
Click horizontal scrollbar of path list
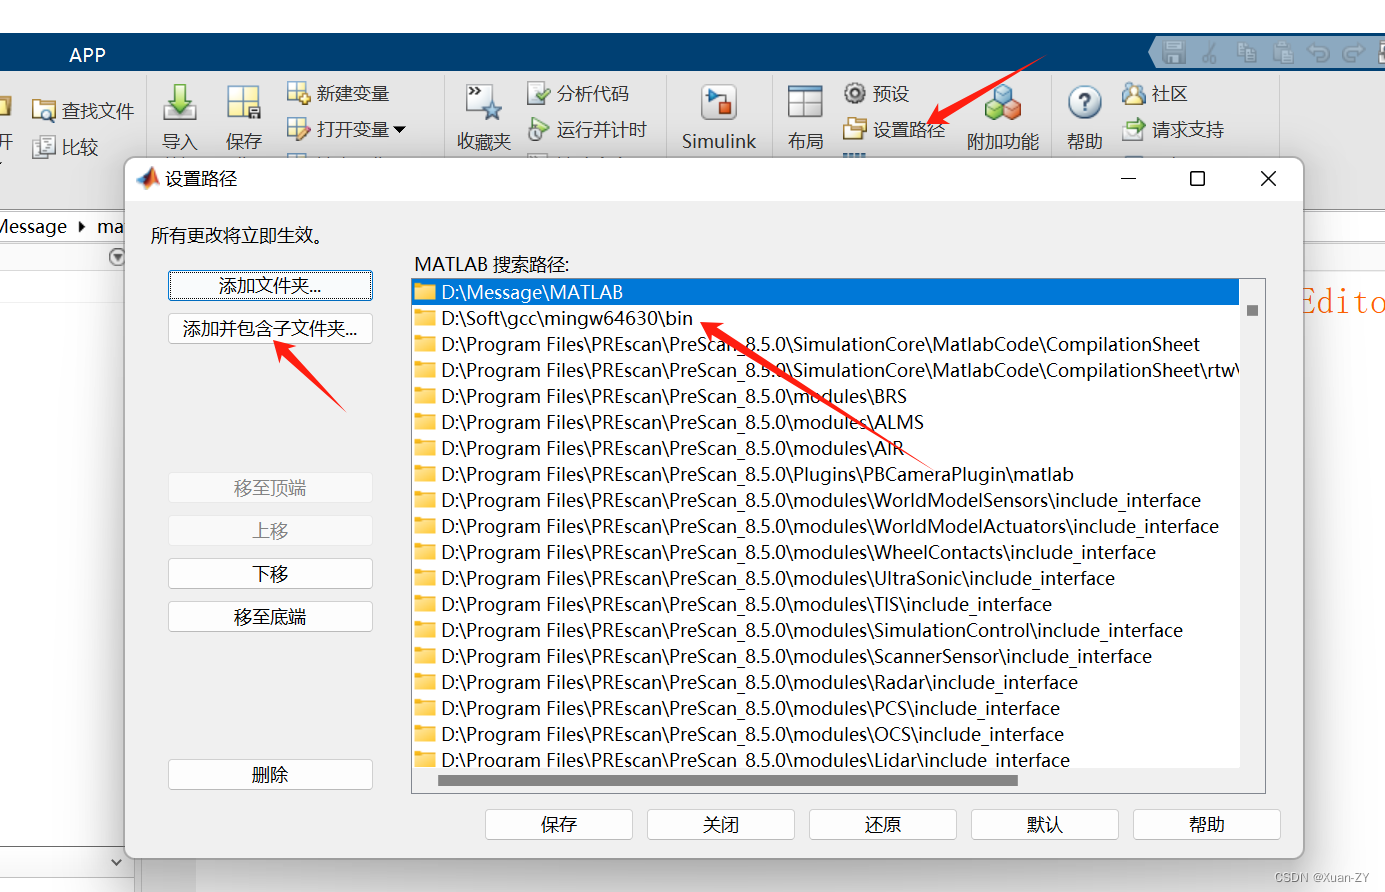[728, 781]
